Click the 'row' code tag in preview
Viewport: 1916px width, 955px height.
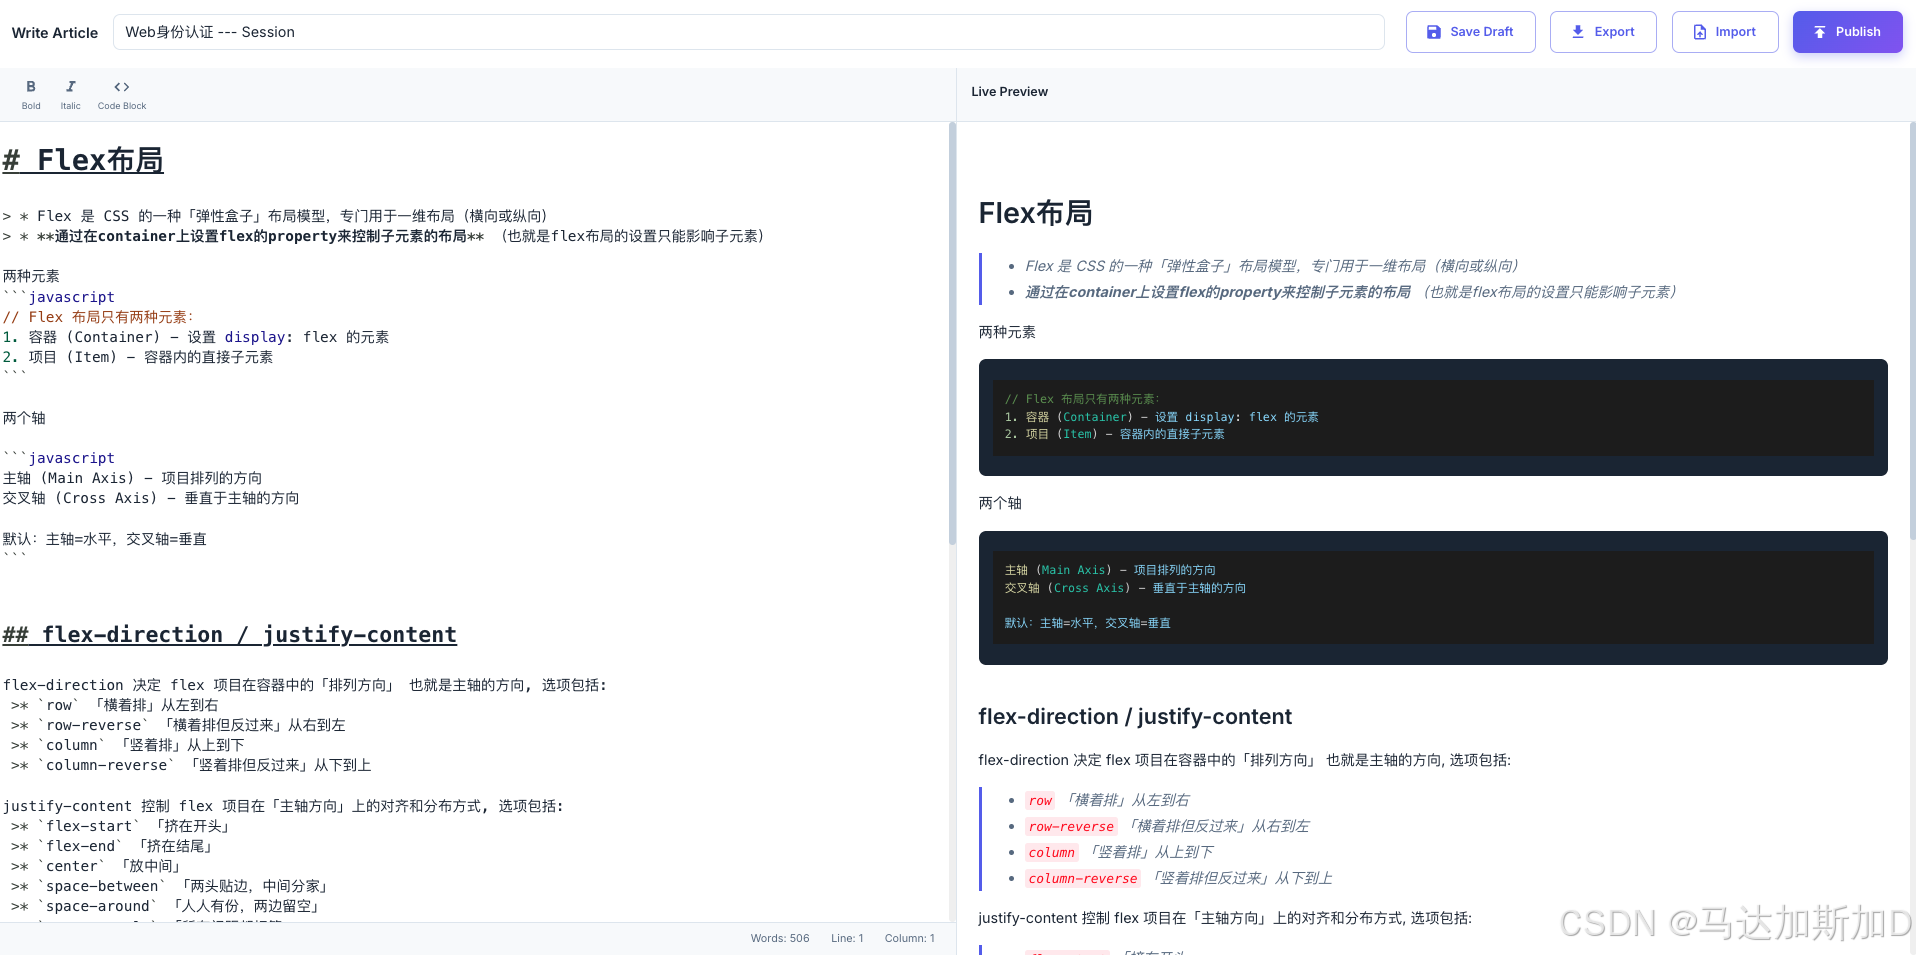(1040, 801)
